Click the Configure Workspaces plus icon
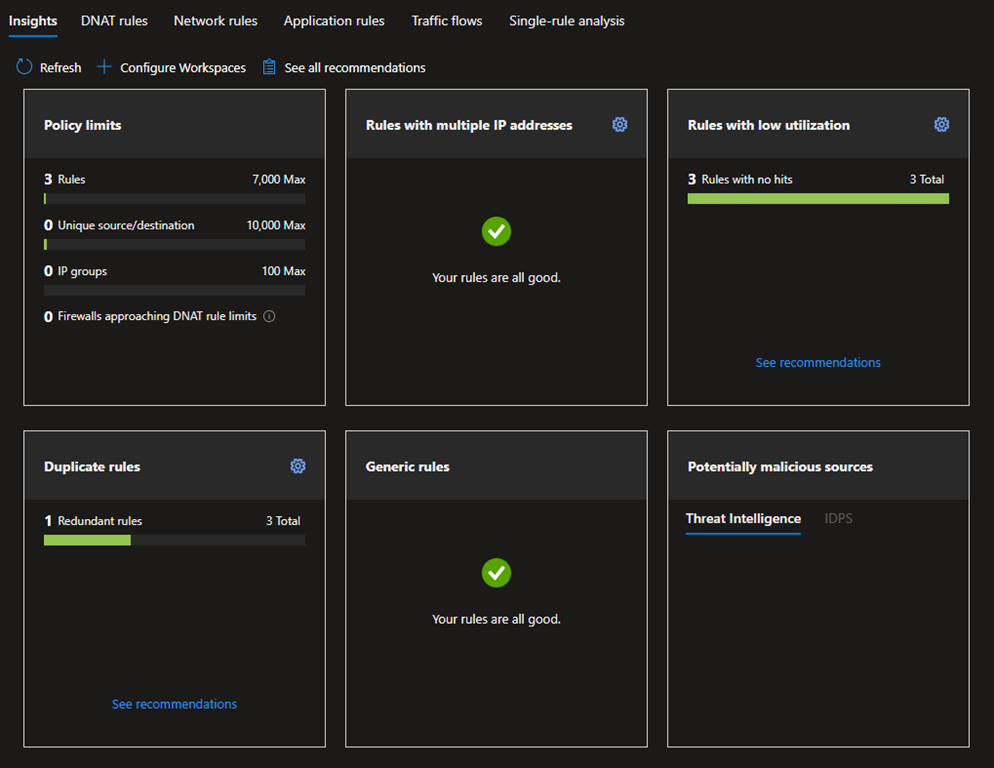Screen dimensions: 994x768 click(104, 67)
